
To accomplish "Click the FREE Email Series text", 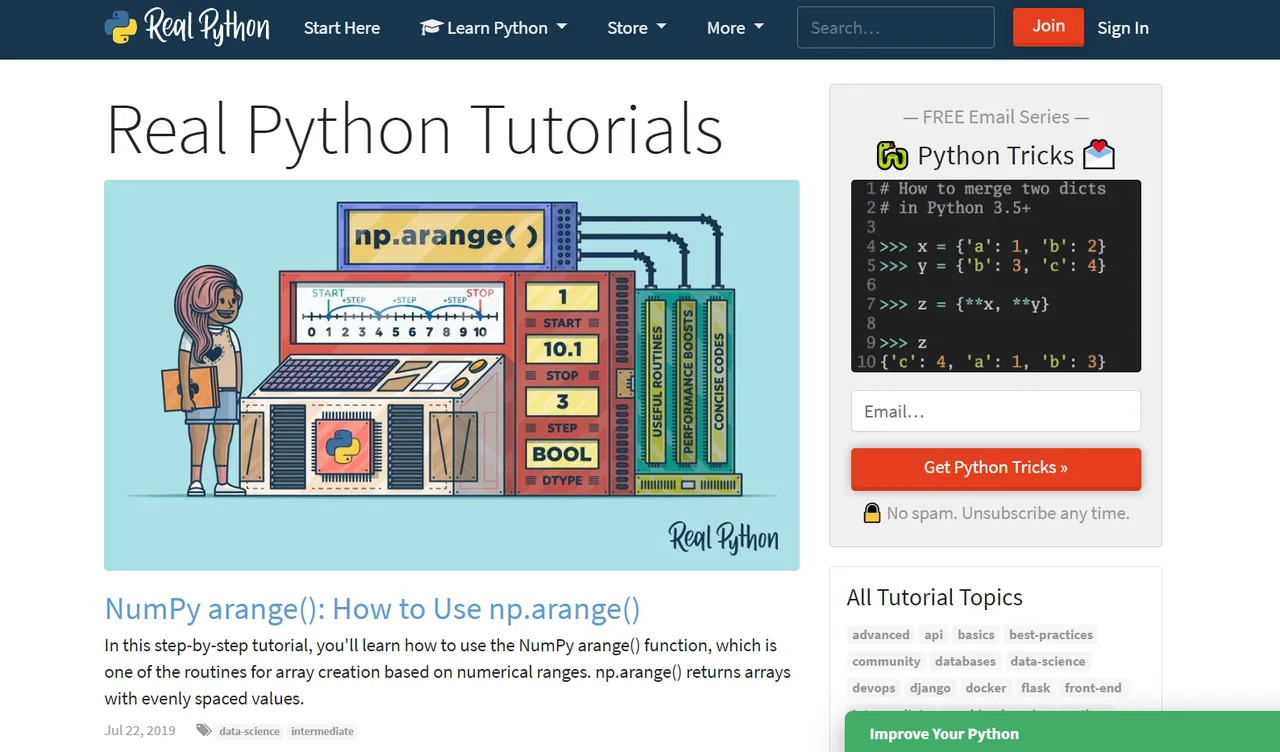I will click(x=996, y=117).
